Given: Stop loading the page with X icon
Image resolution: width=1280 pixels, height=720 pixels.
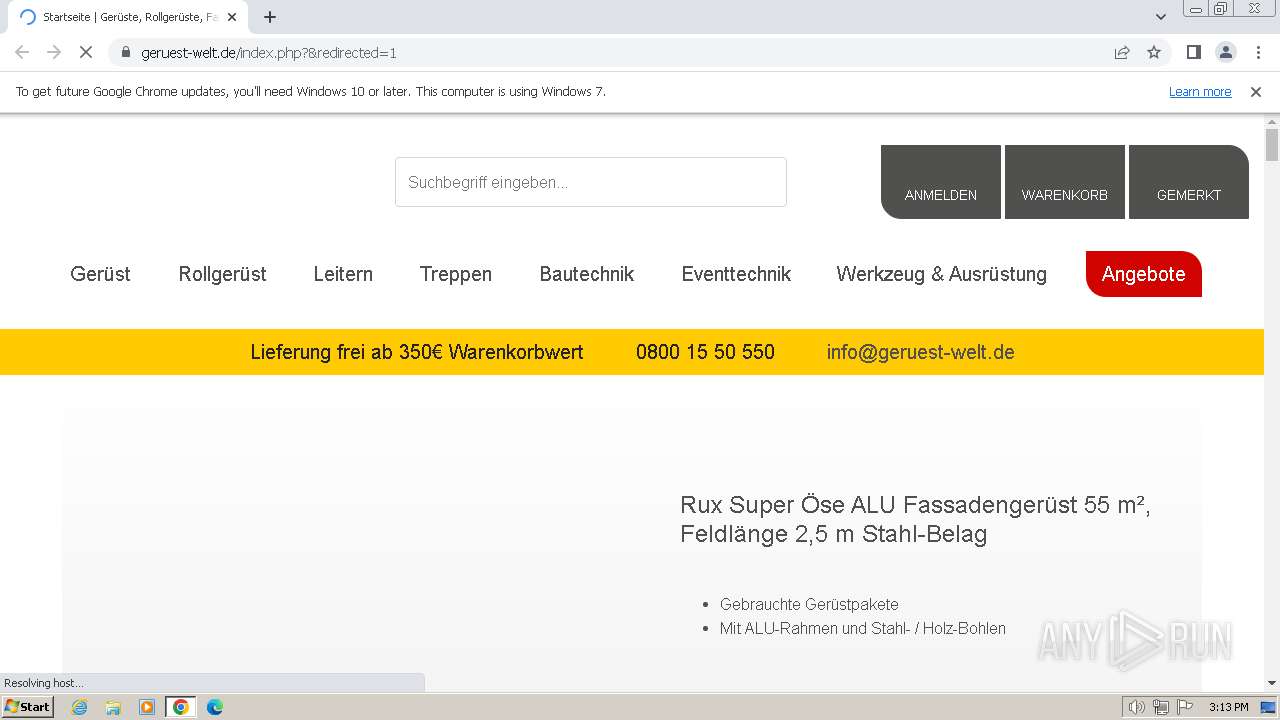Looking at the screenshot, I should click(86, 53).
